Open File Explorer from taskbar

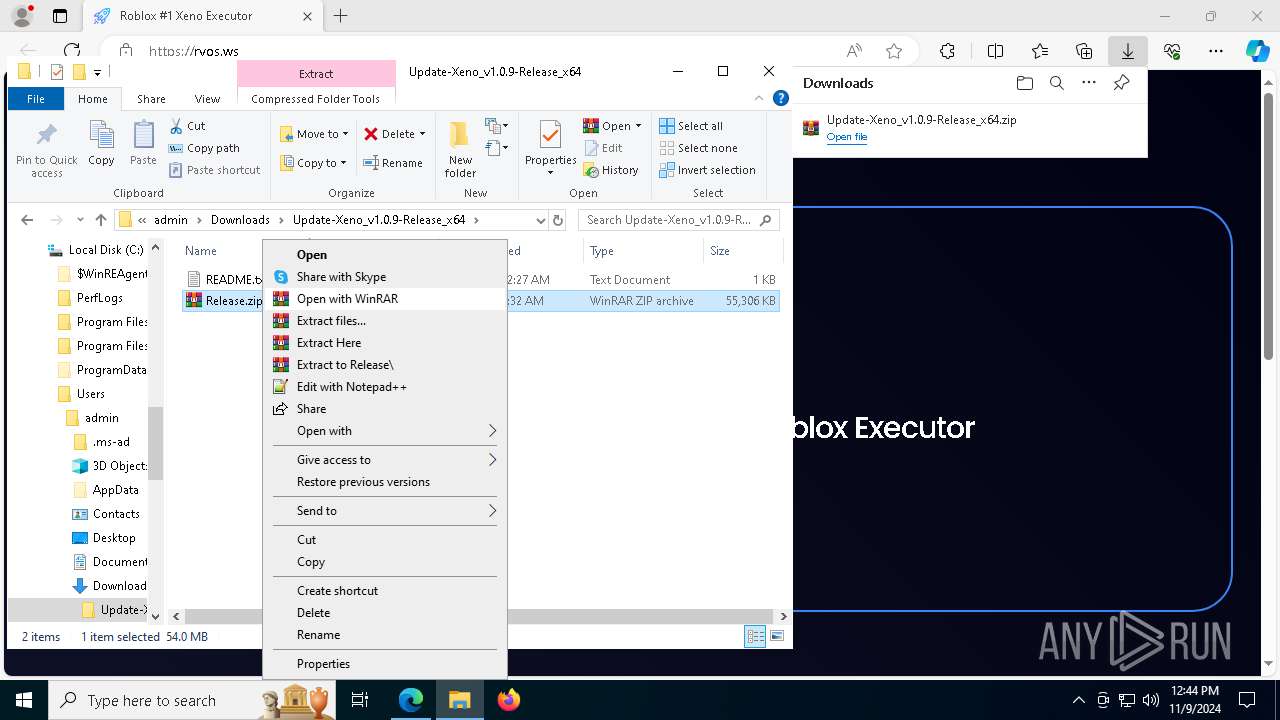[459, 700]
